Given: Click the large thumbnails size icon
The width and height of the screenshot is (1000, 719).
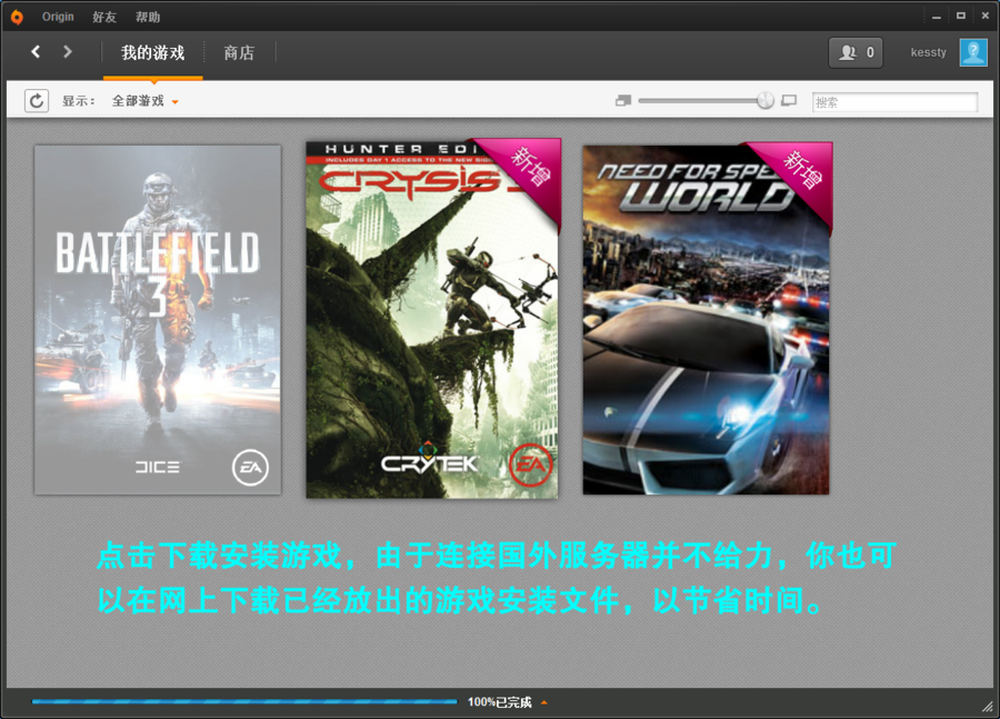Looking at the screenshot, I should coord(789,101).
